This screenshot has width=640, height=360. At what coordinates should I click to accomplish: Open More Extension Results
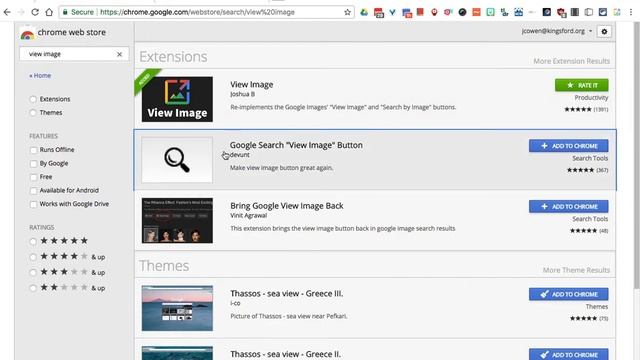(571, 61)
